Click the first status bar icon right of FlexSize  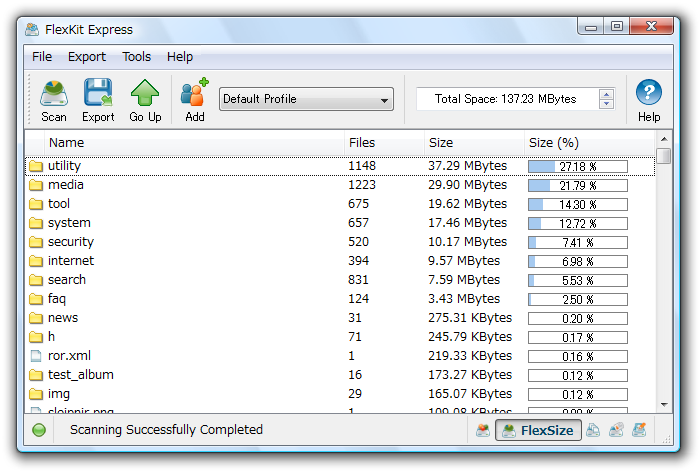pyautogui.click(x=593, y=430)
